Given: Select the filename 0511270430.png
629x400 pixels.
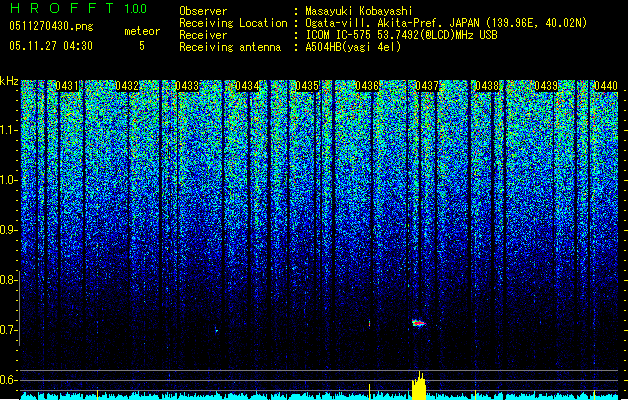Looking at the screenshot, I should [x=51, y=26].
